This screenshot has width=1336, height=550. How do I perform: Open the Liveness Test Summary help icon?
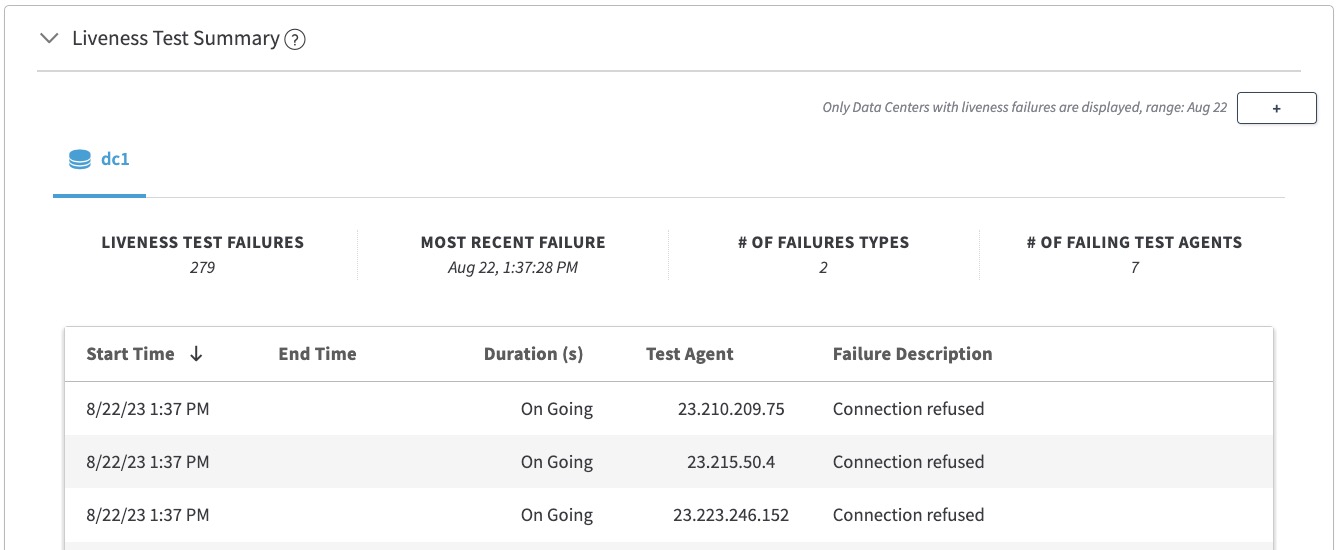[294, 40]
